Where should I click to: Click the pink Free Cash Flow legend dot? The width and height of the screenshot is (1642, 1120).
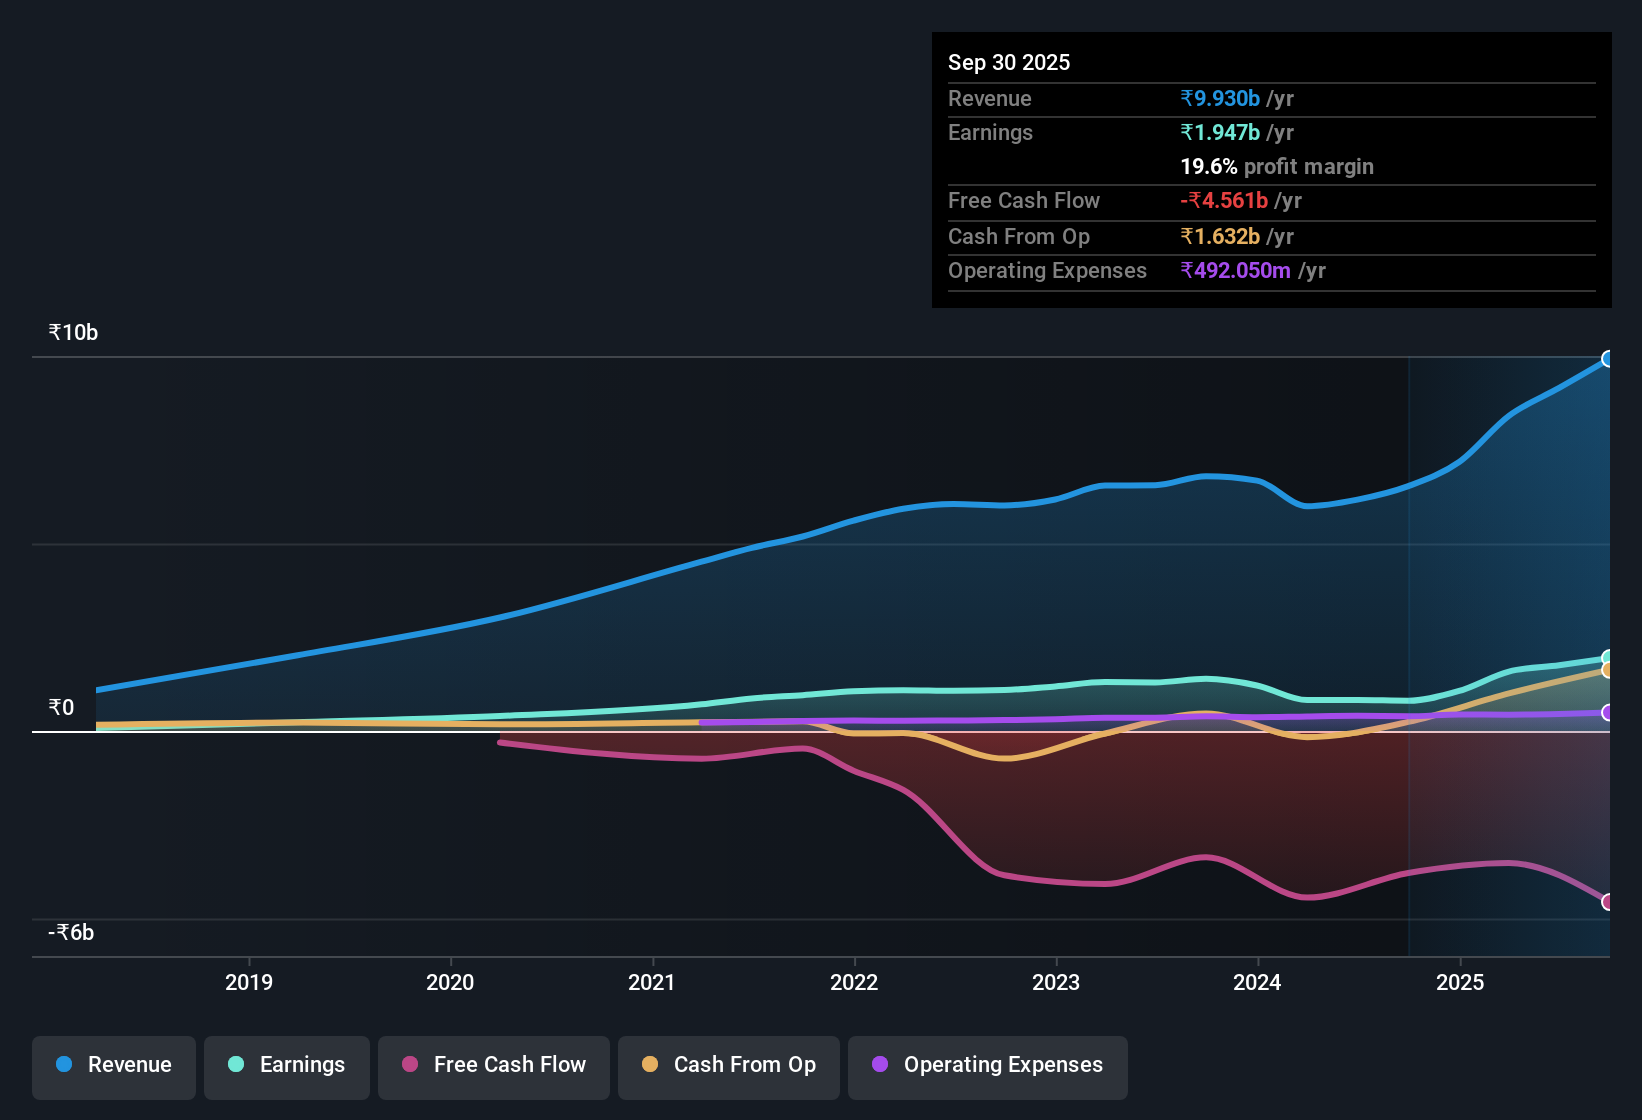pos(409,1065)
